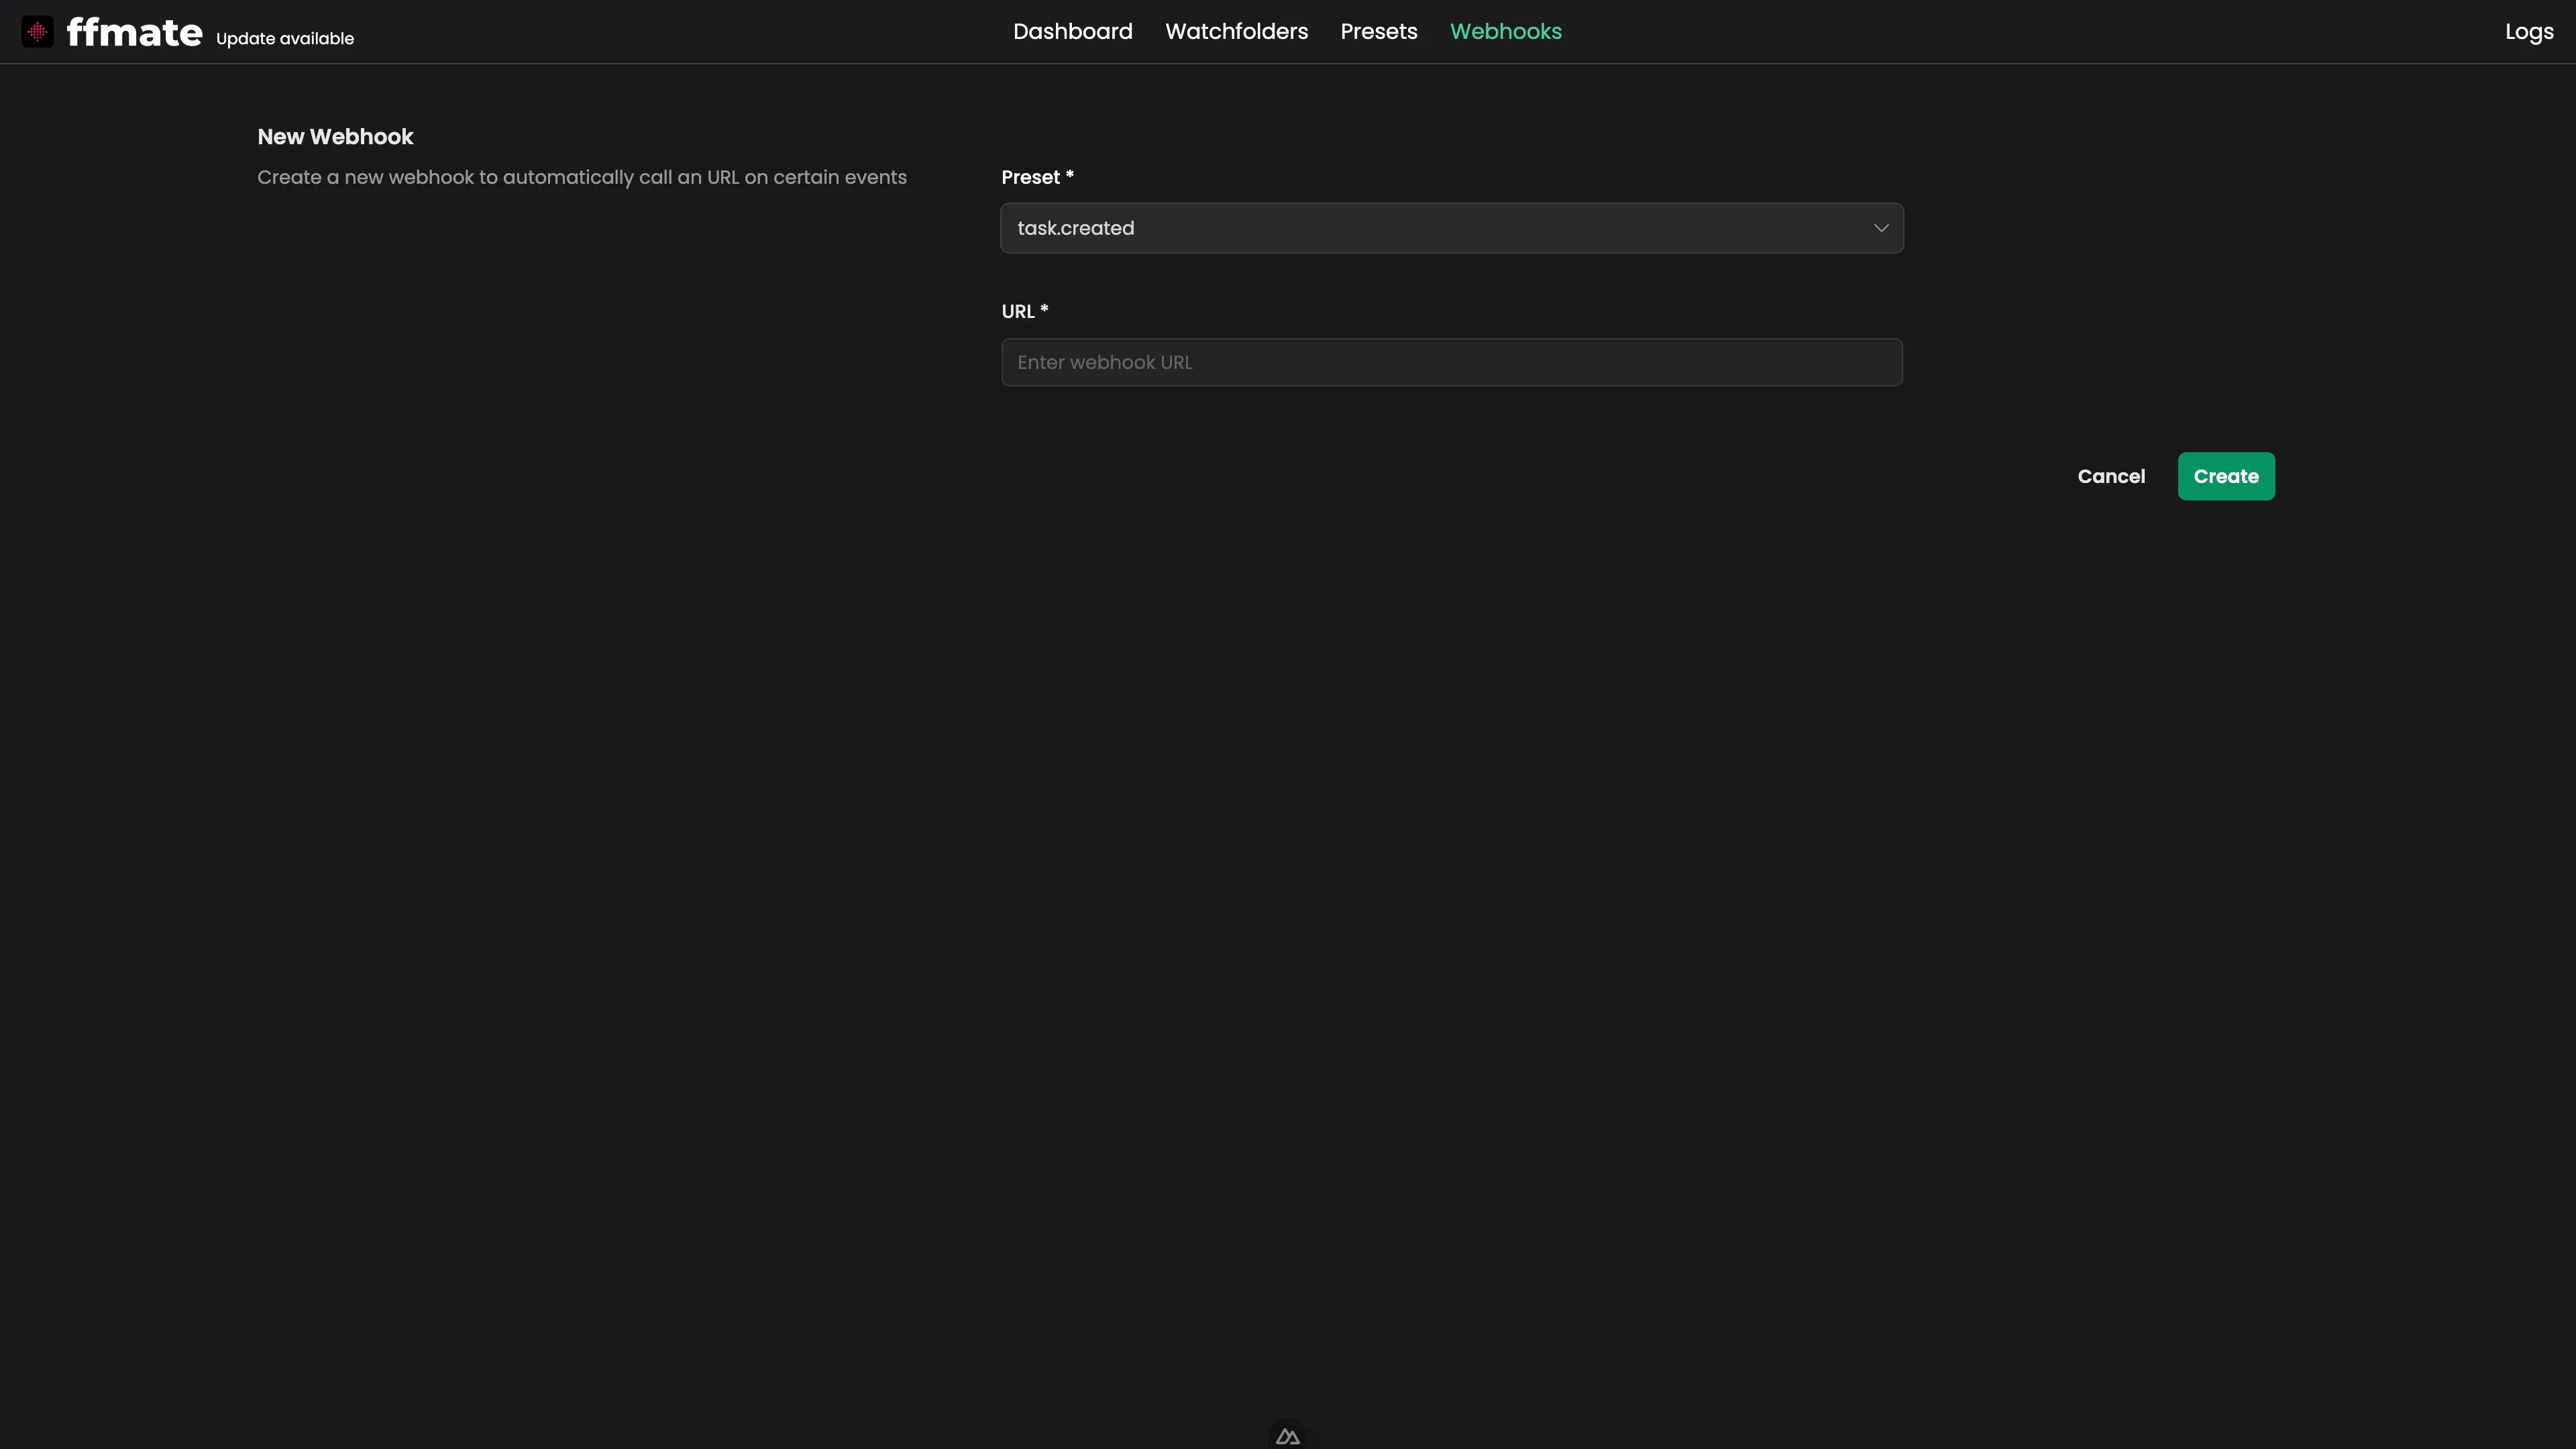The width and height of the screenshot is (2576, 1449).
Task: Open the Update available notice
Action: coord(285,39)
